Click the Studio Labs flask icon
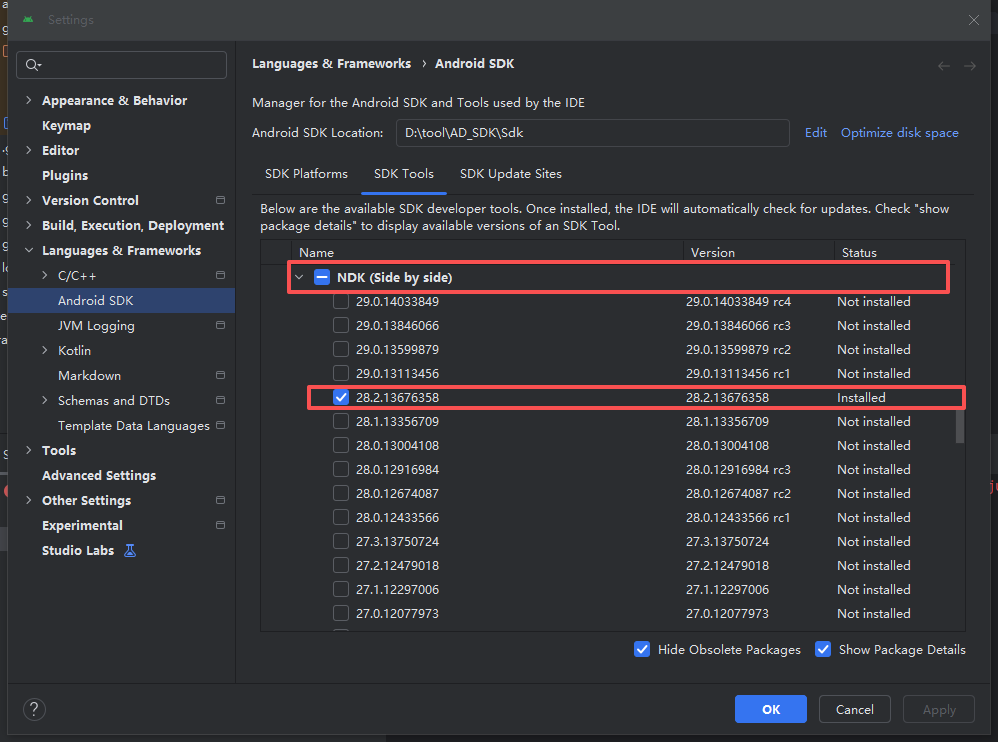The image size is (998, 742). point(130,550)
